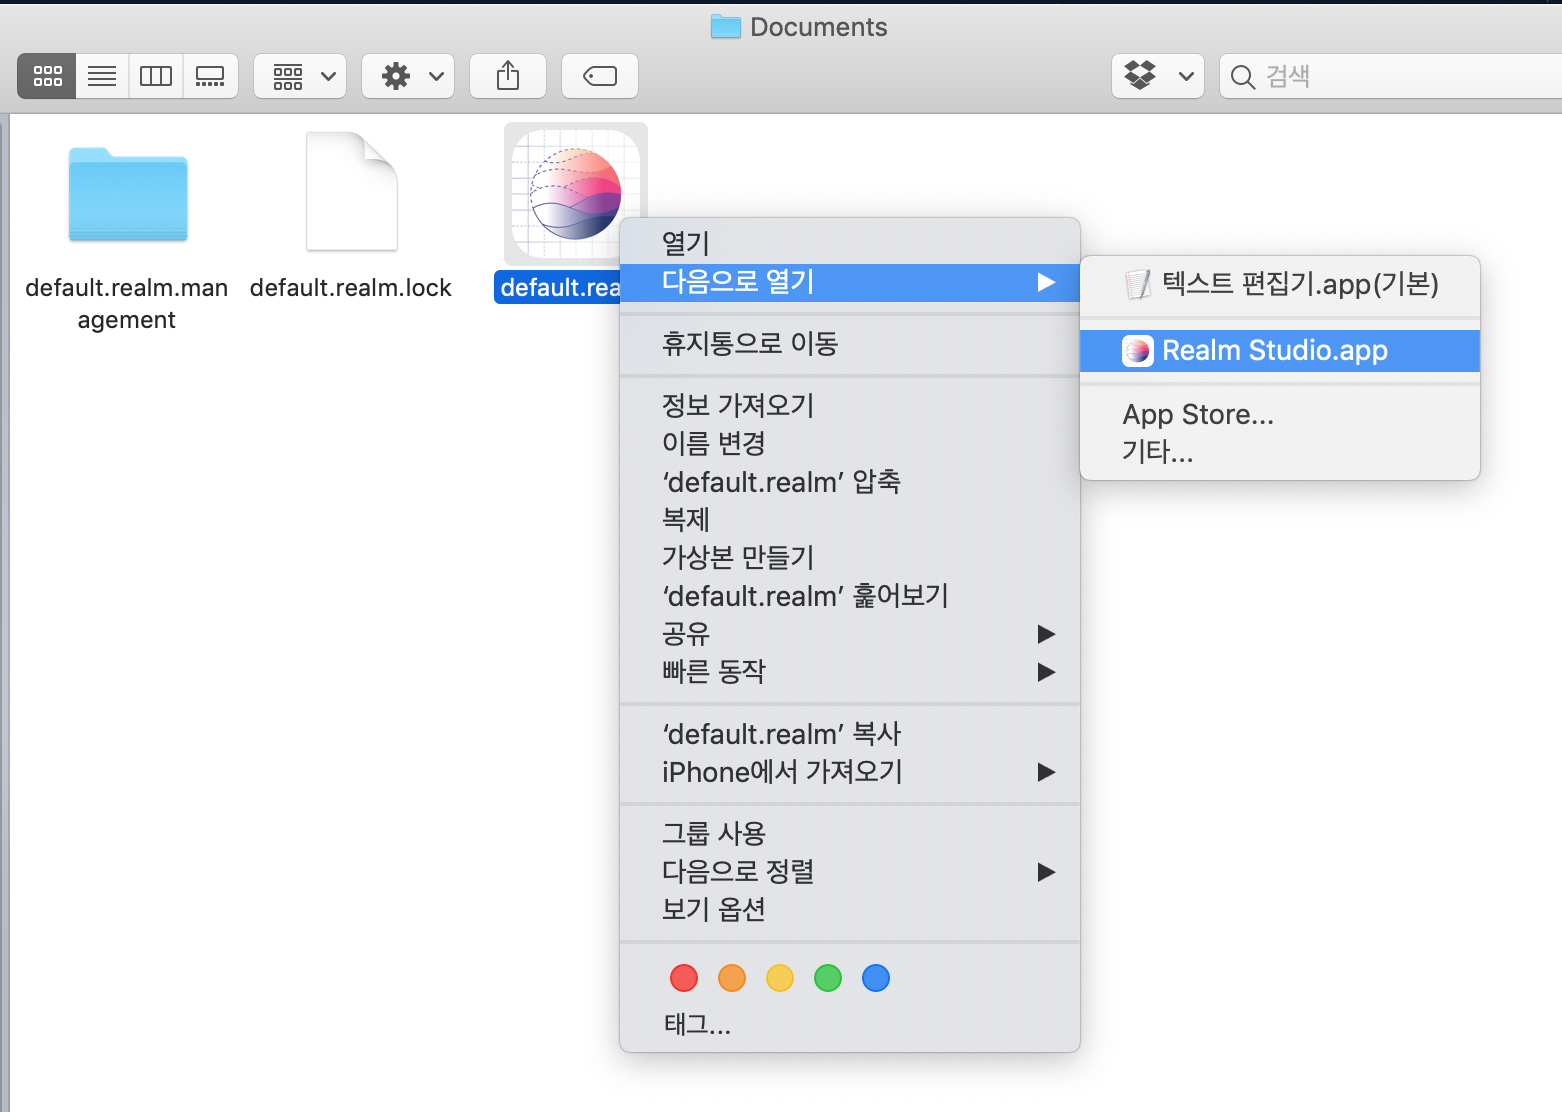Image resolution: width=1562 pixels, height=1112 pixels.
Task: Apply the orange tag color
Action: (732, 978)
